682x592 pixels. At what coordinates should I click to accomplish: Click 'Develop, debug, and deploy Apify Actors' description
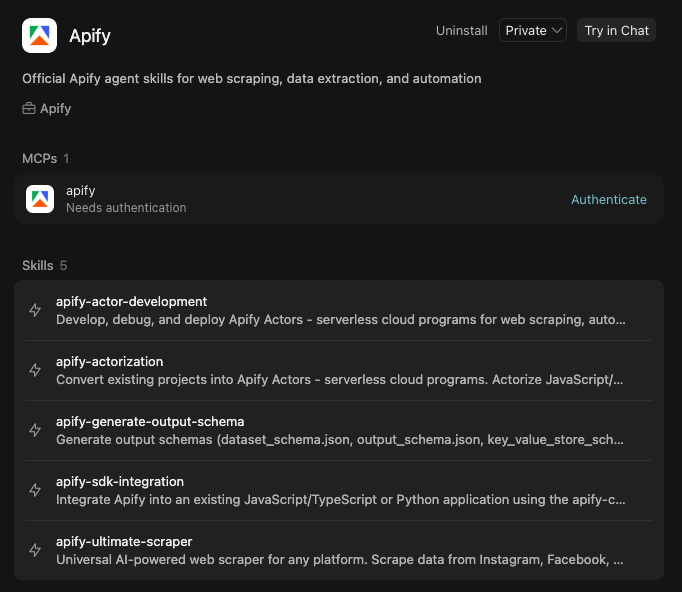341,320
